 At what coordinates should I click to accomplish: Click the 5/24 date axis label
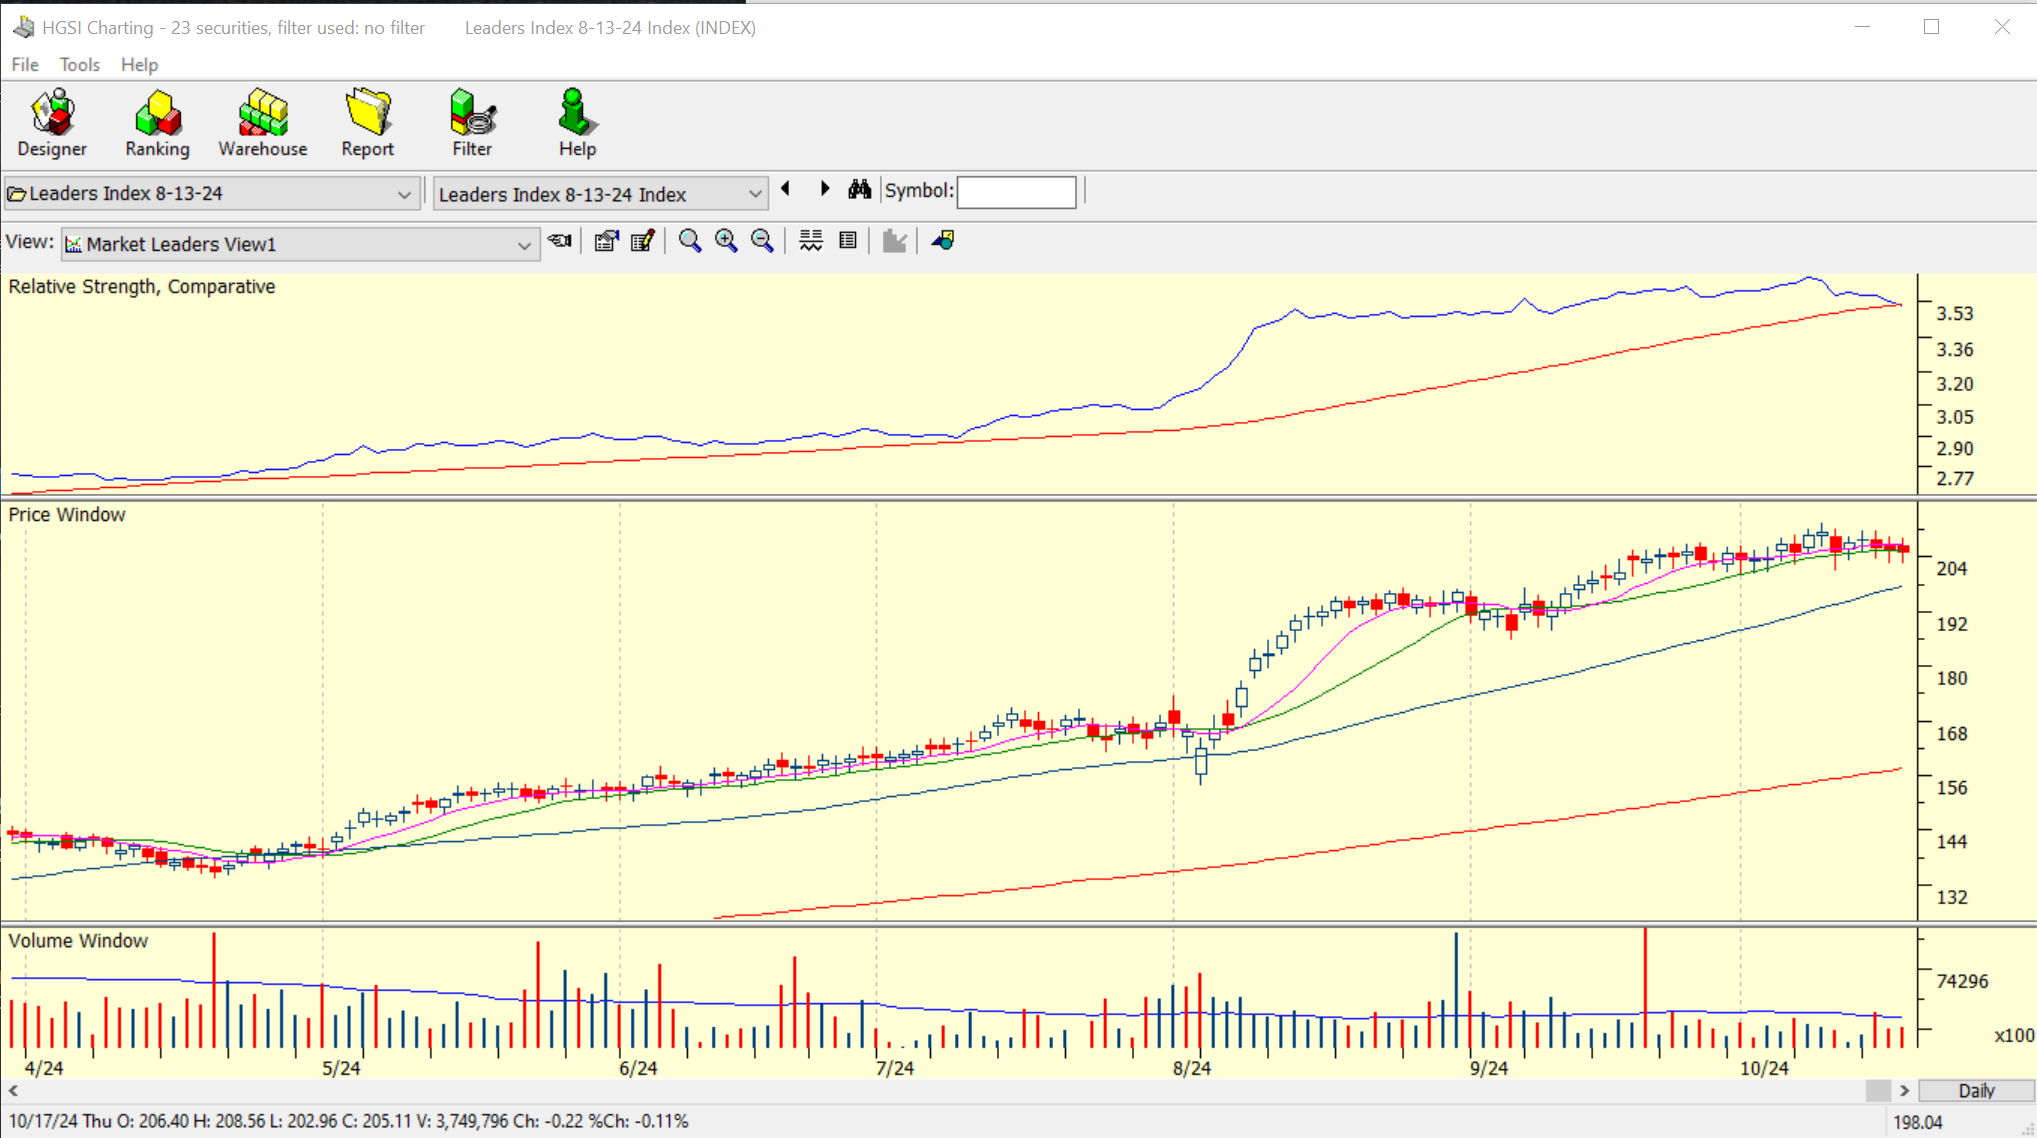(341, 1068)
